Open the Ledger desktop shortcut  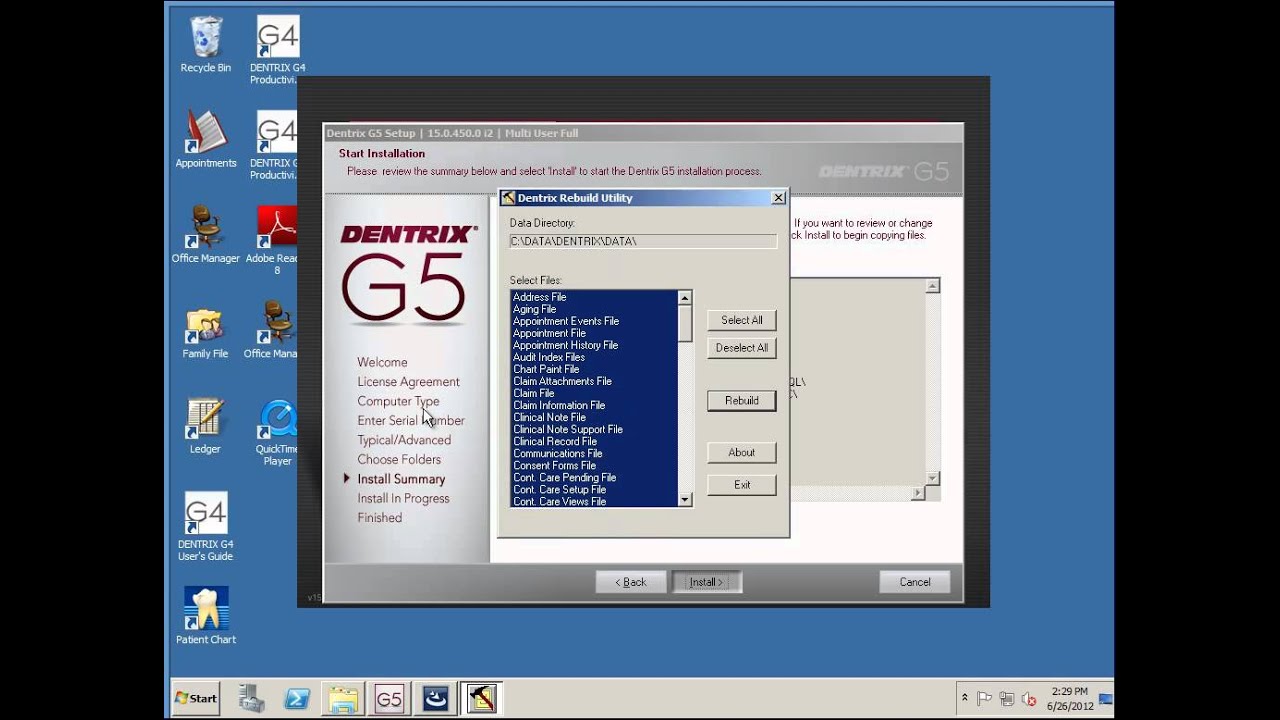pos(205,425)
